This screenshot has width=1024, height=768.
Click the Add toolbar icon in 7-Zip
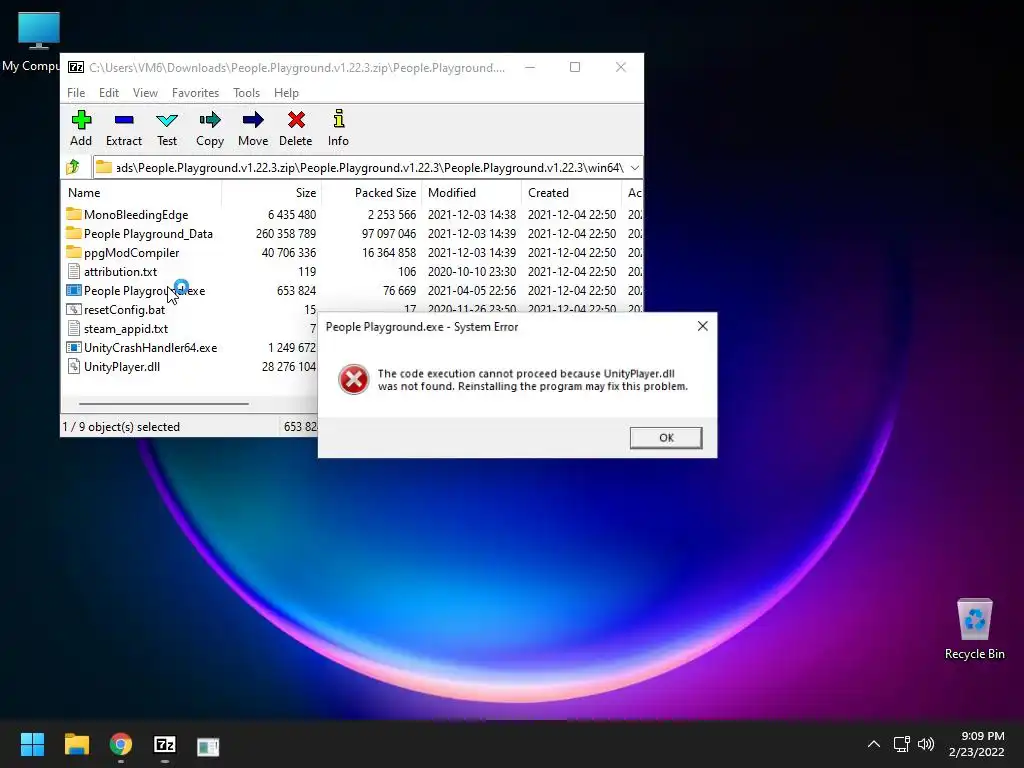click(x=81, y=120)
